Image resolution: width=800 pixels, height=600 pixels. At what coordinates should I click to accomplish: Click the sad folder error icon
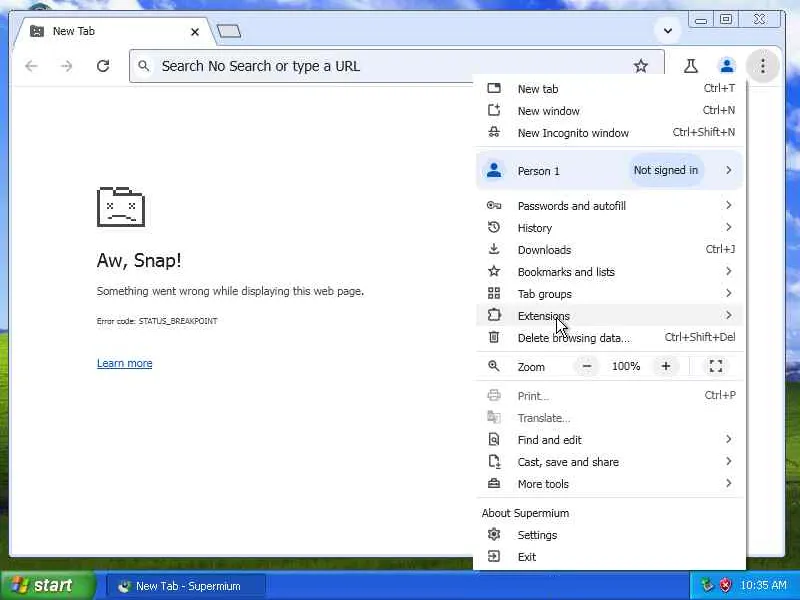[121, 207]
